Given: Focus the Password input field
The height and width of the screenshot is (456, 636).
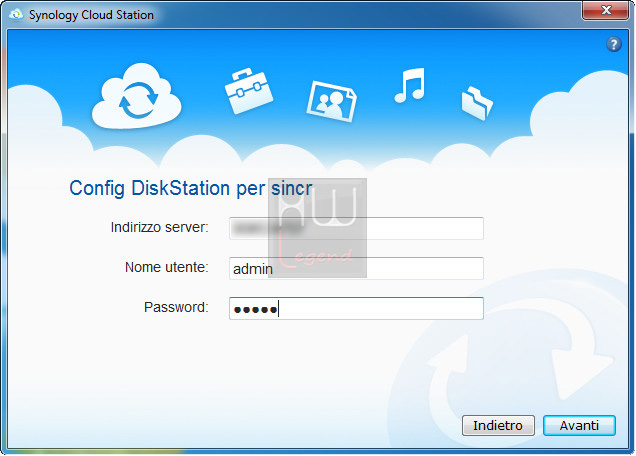Looking at the screenshot, I should (x=356, y=308).
